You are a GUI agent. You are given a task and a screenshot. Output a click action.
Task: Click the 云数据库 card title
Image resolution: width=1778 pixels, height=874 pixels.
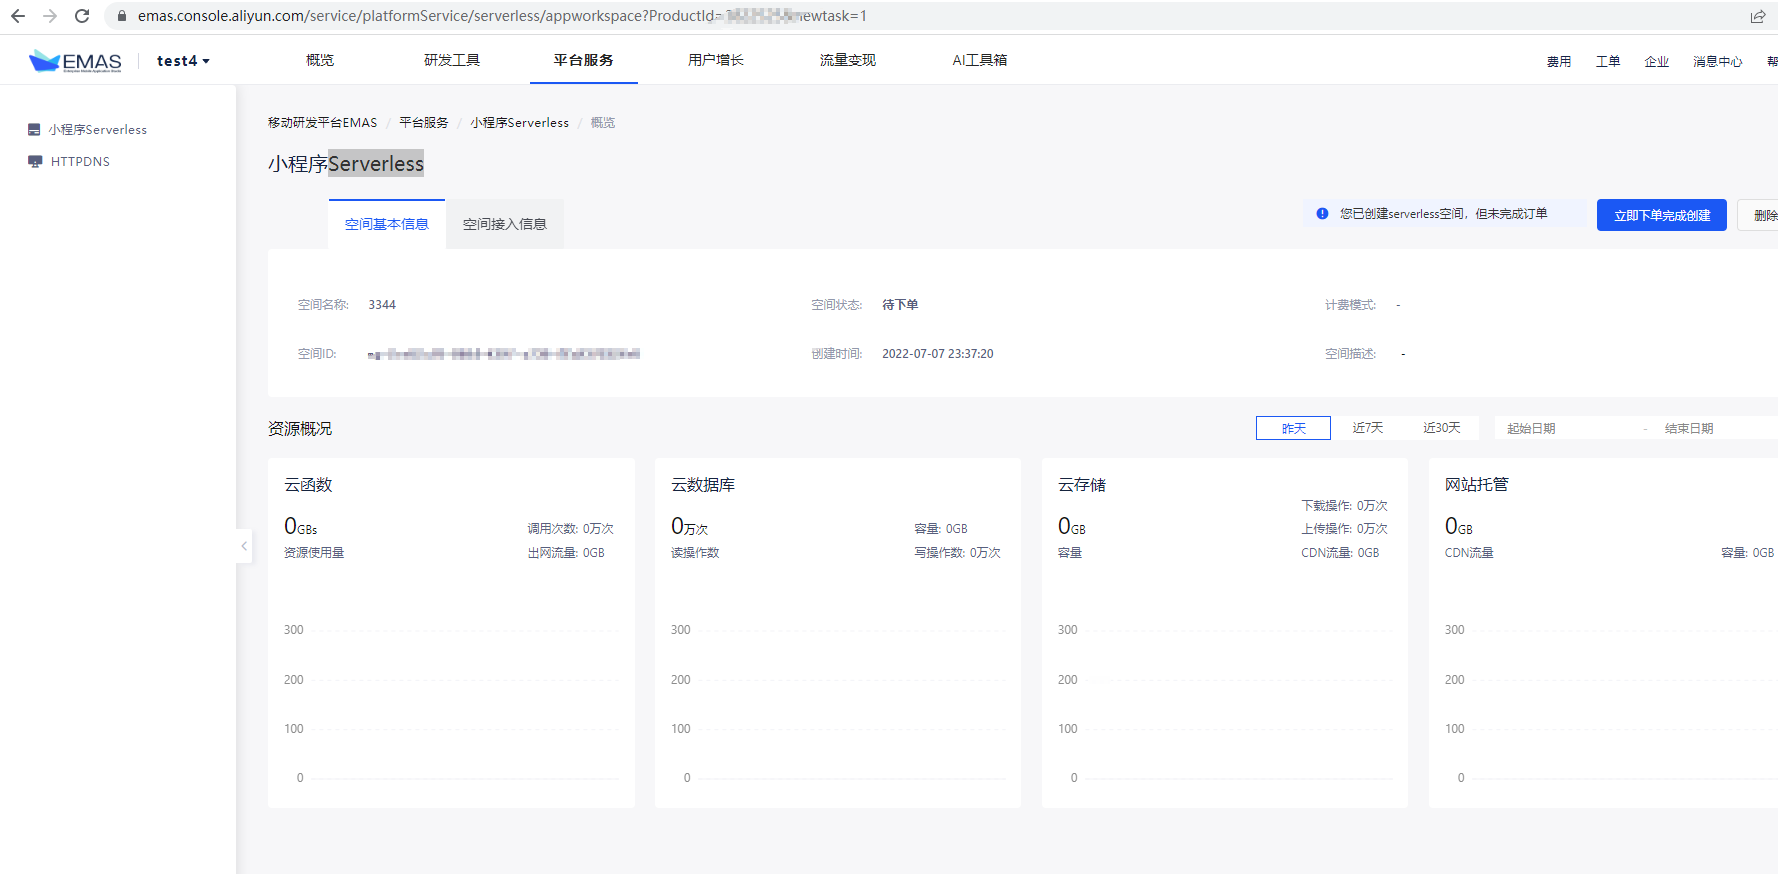click(x=703, y=485)
